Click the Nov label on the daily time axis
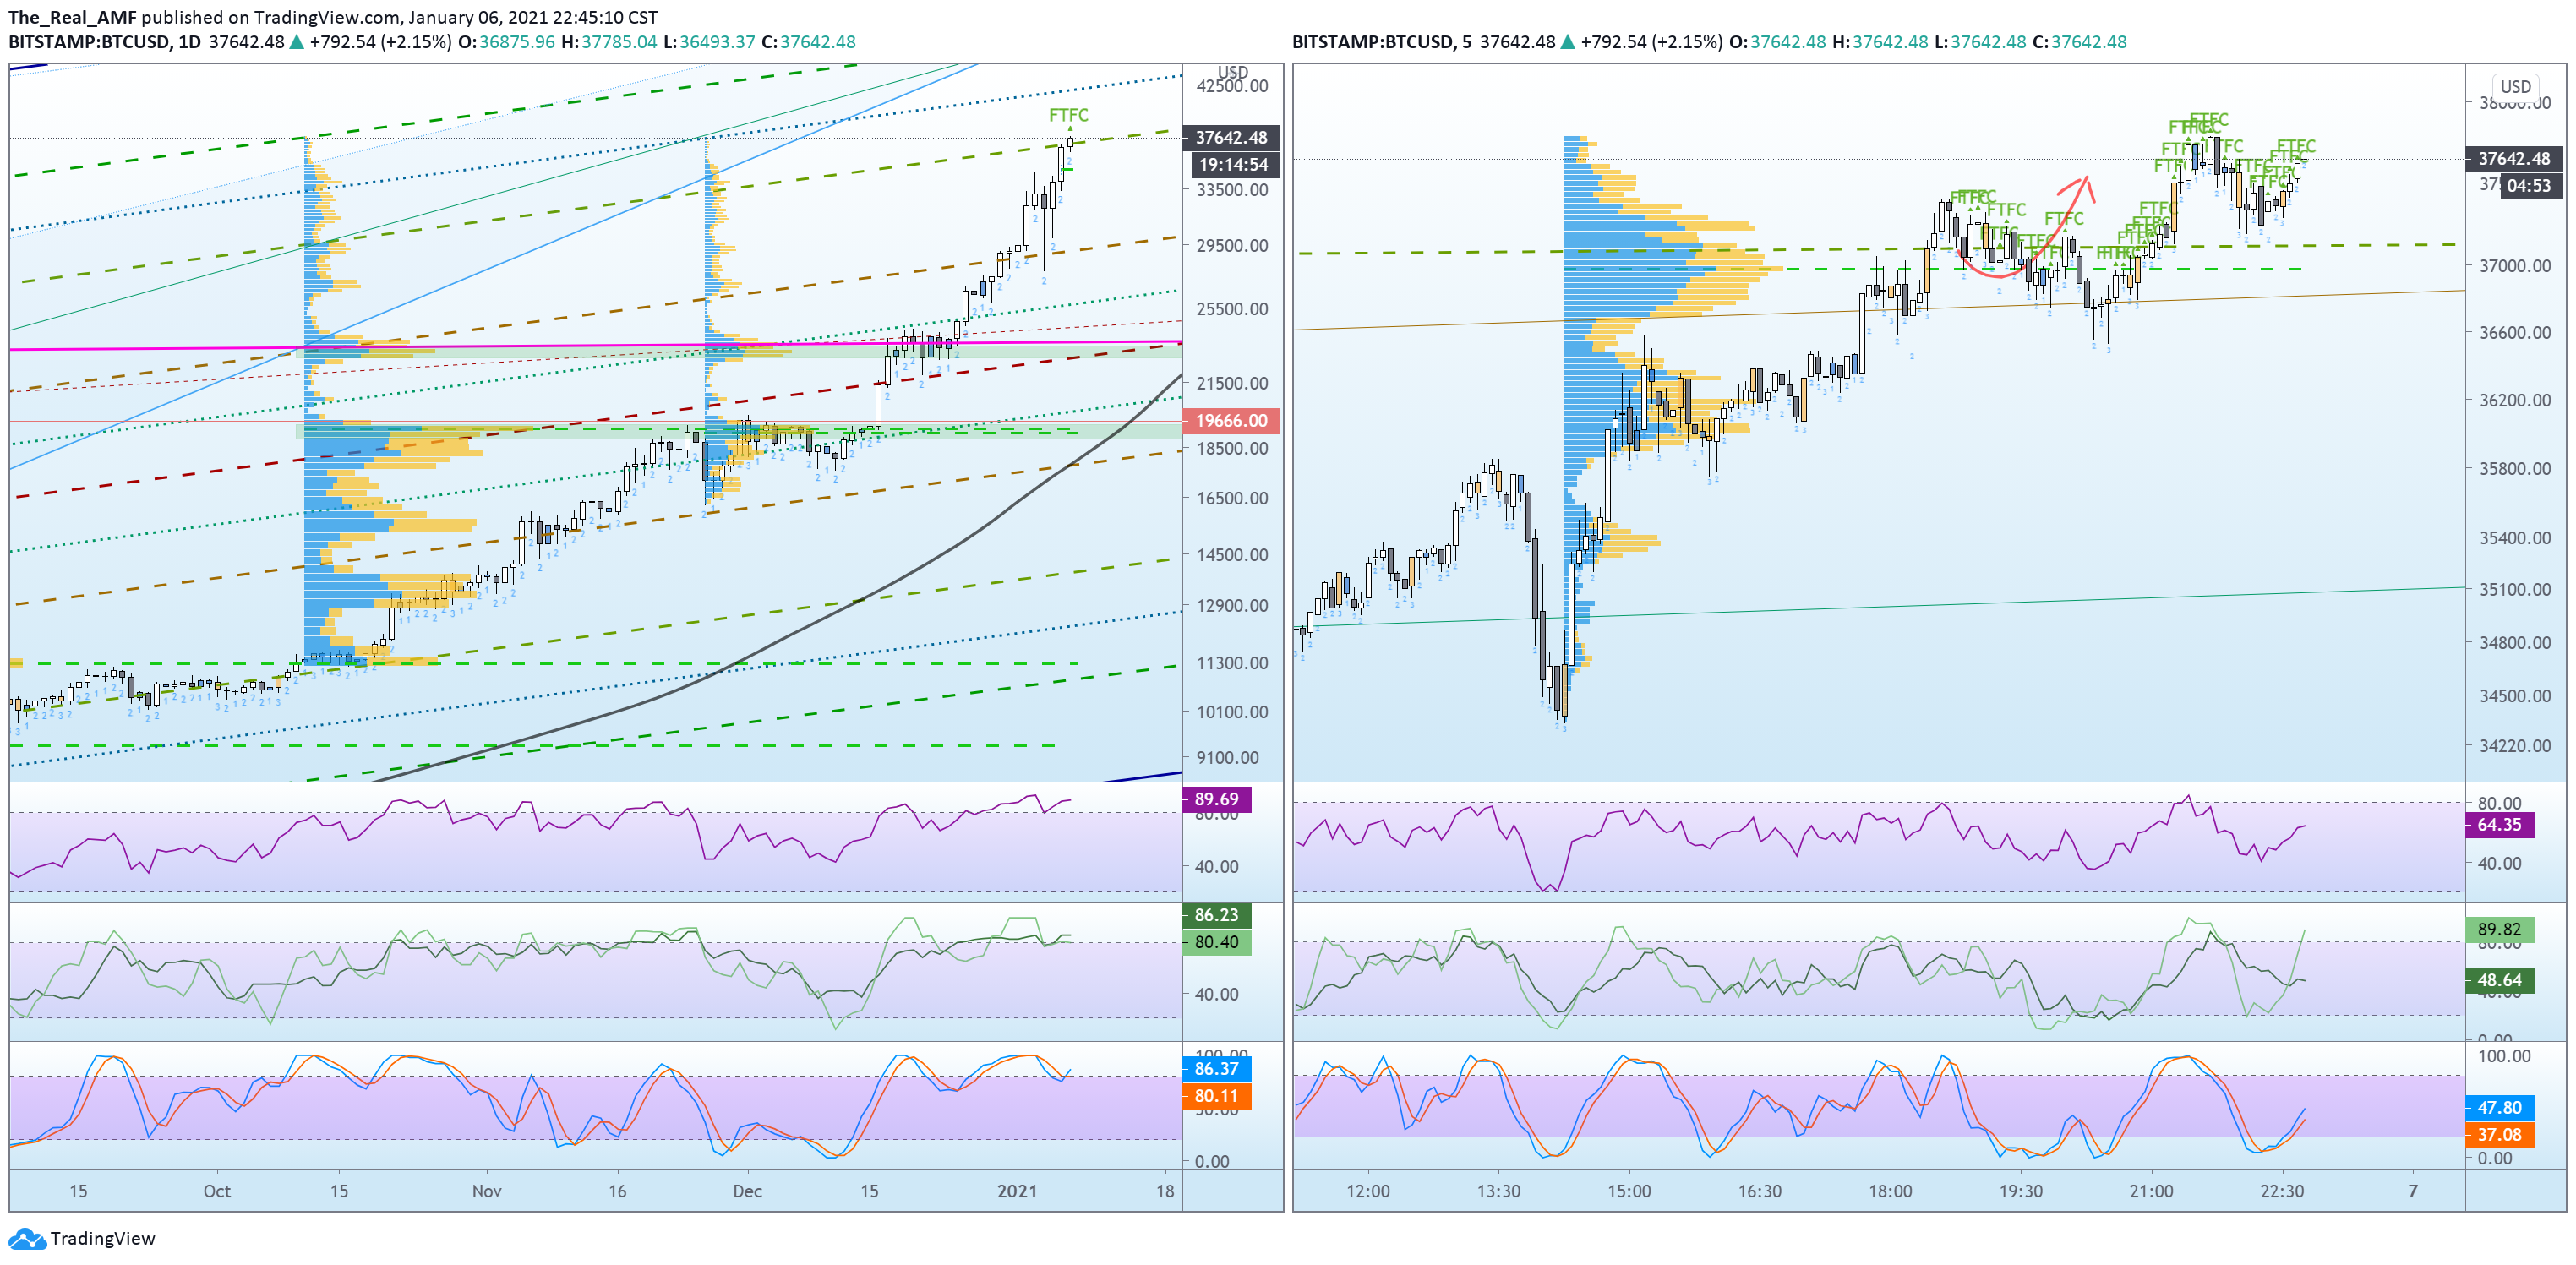The image size is (2576, 1265). 487,1191
